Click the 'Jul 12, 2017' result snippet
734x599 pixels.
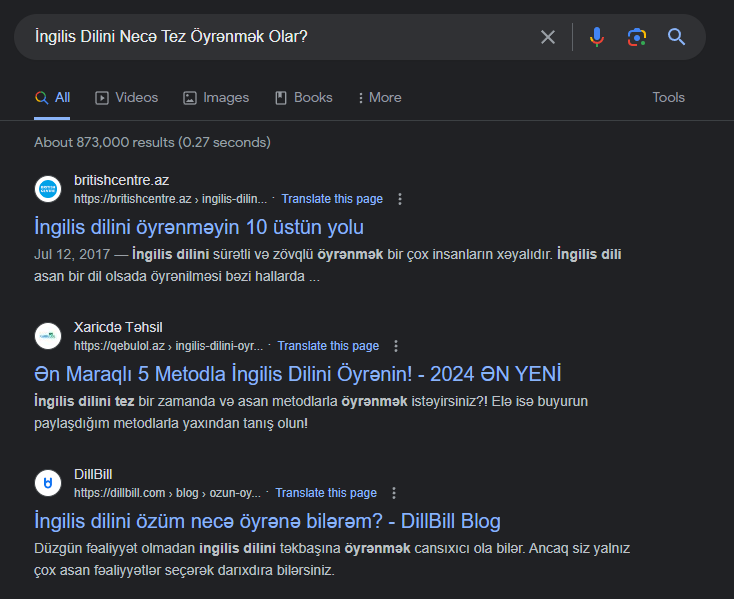pos(328,265)
